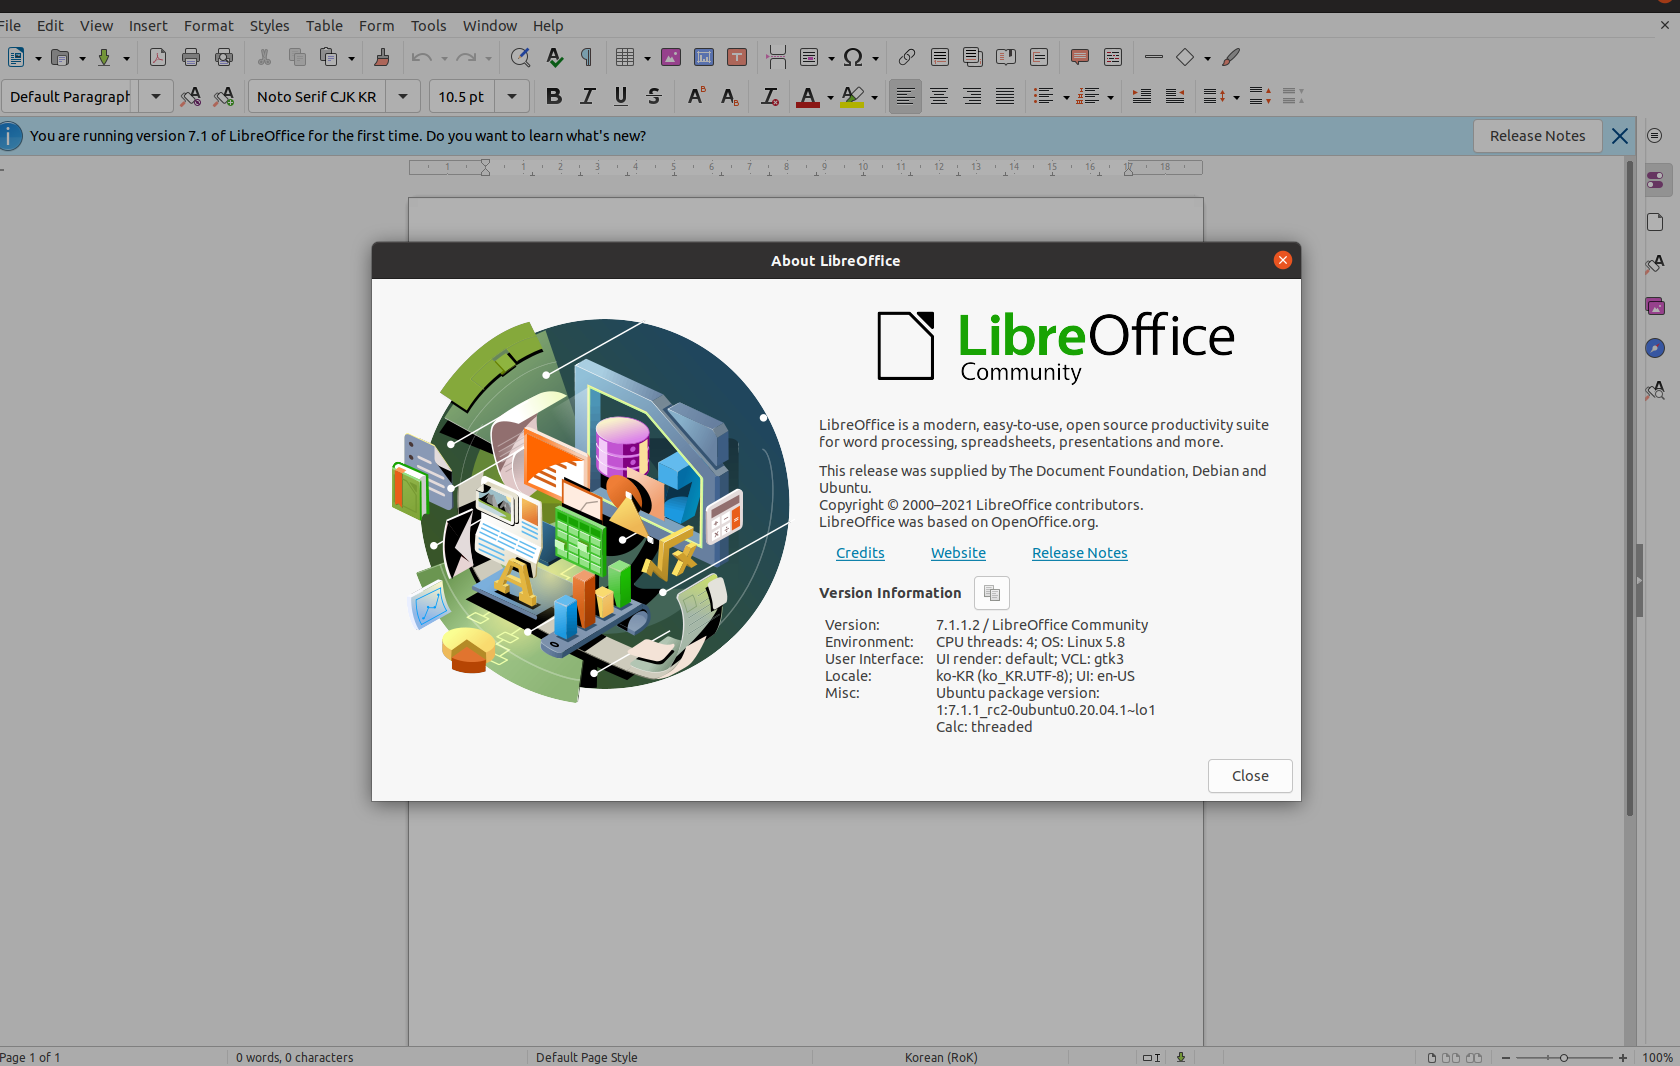This screenshot has height=1066, width=1680.
Task: Export directly as PDF icon
Action: tap(158, 57)
